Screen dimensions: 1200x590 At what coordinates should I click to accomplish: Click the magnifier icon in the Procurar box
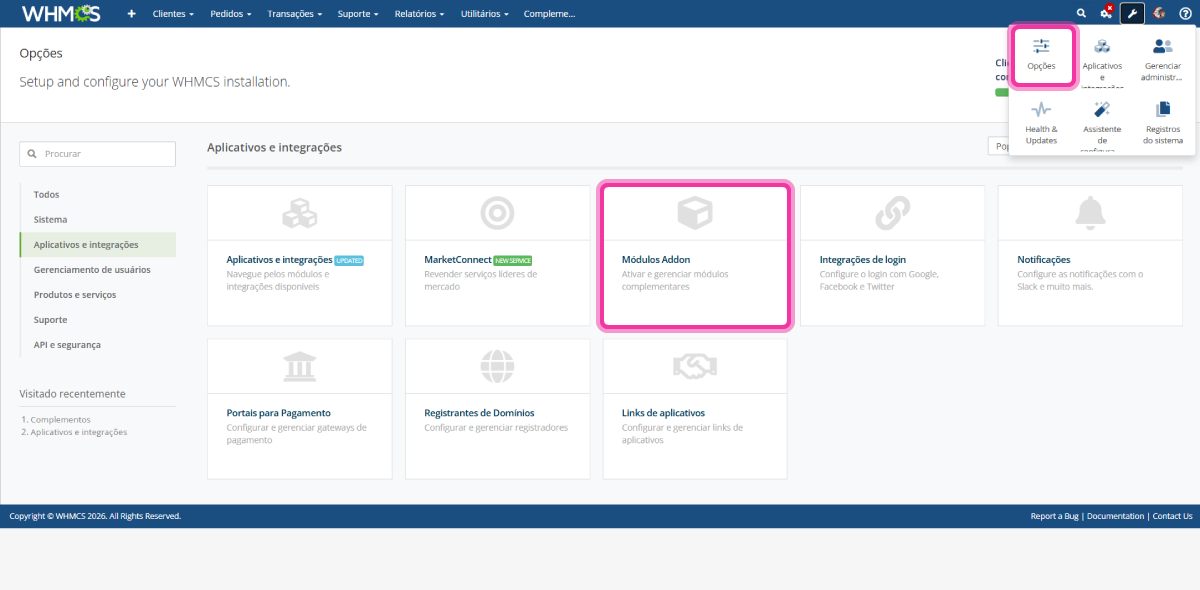pos(34,154)
